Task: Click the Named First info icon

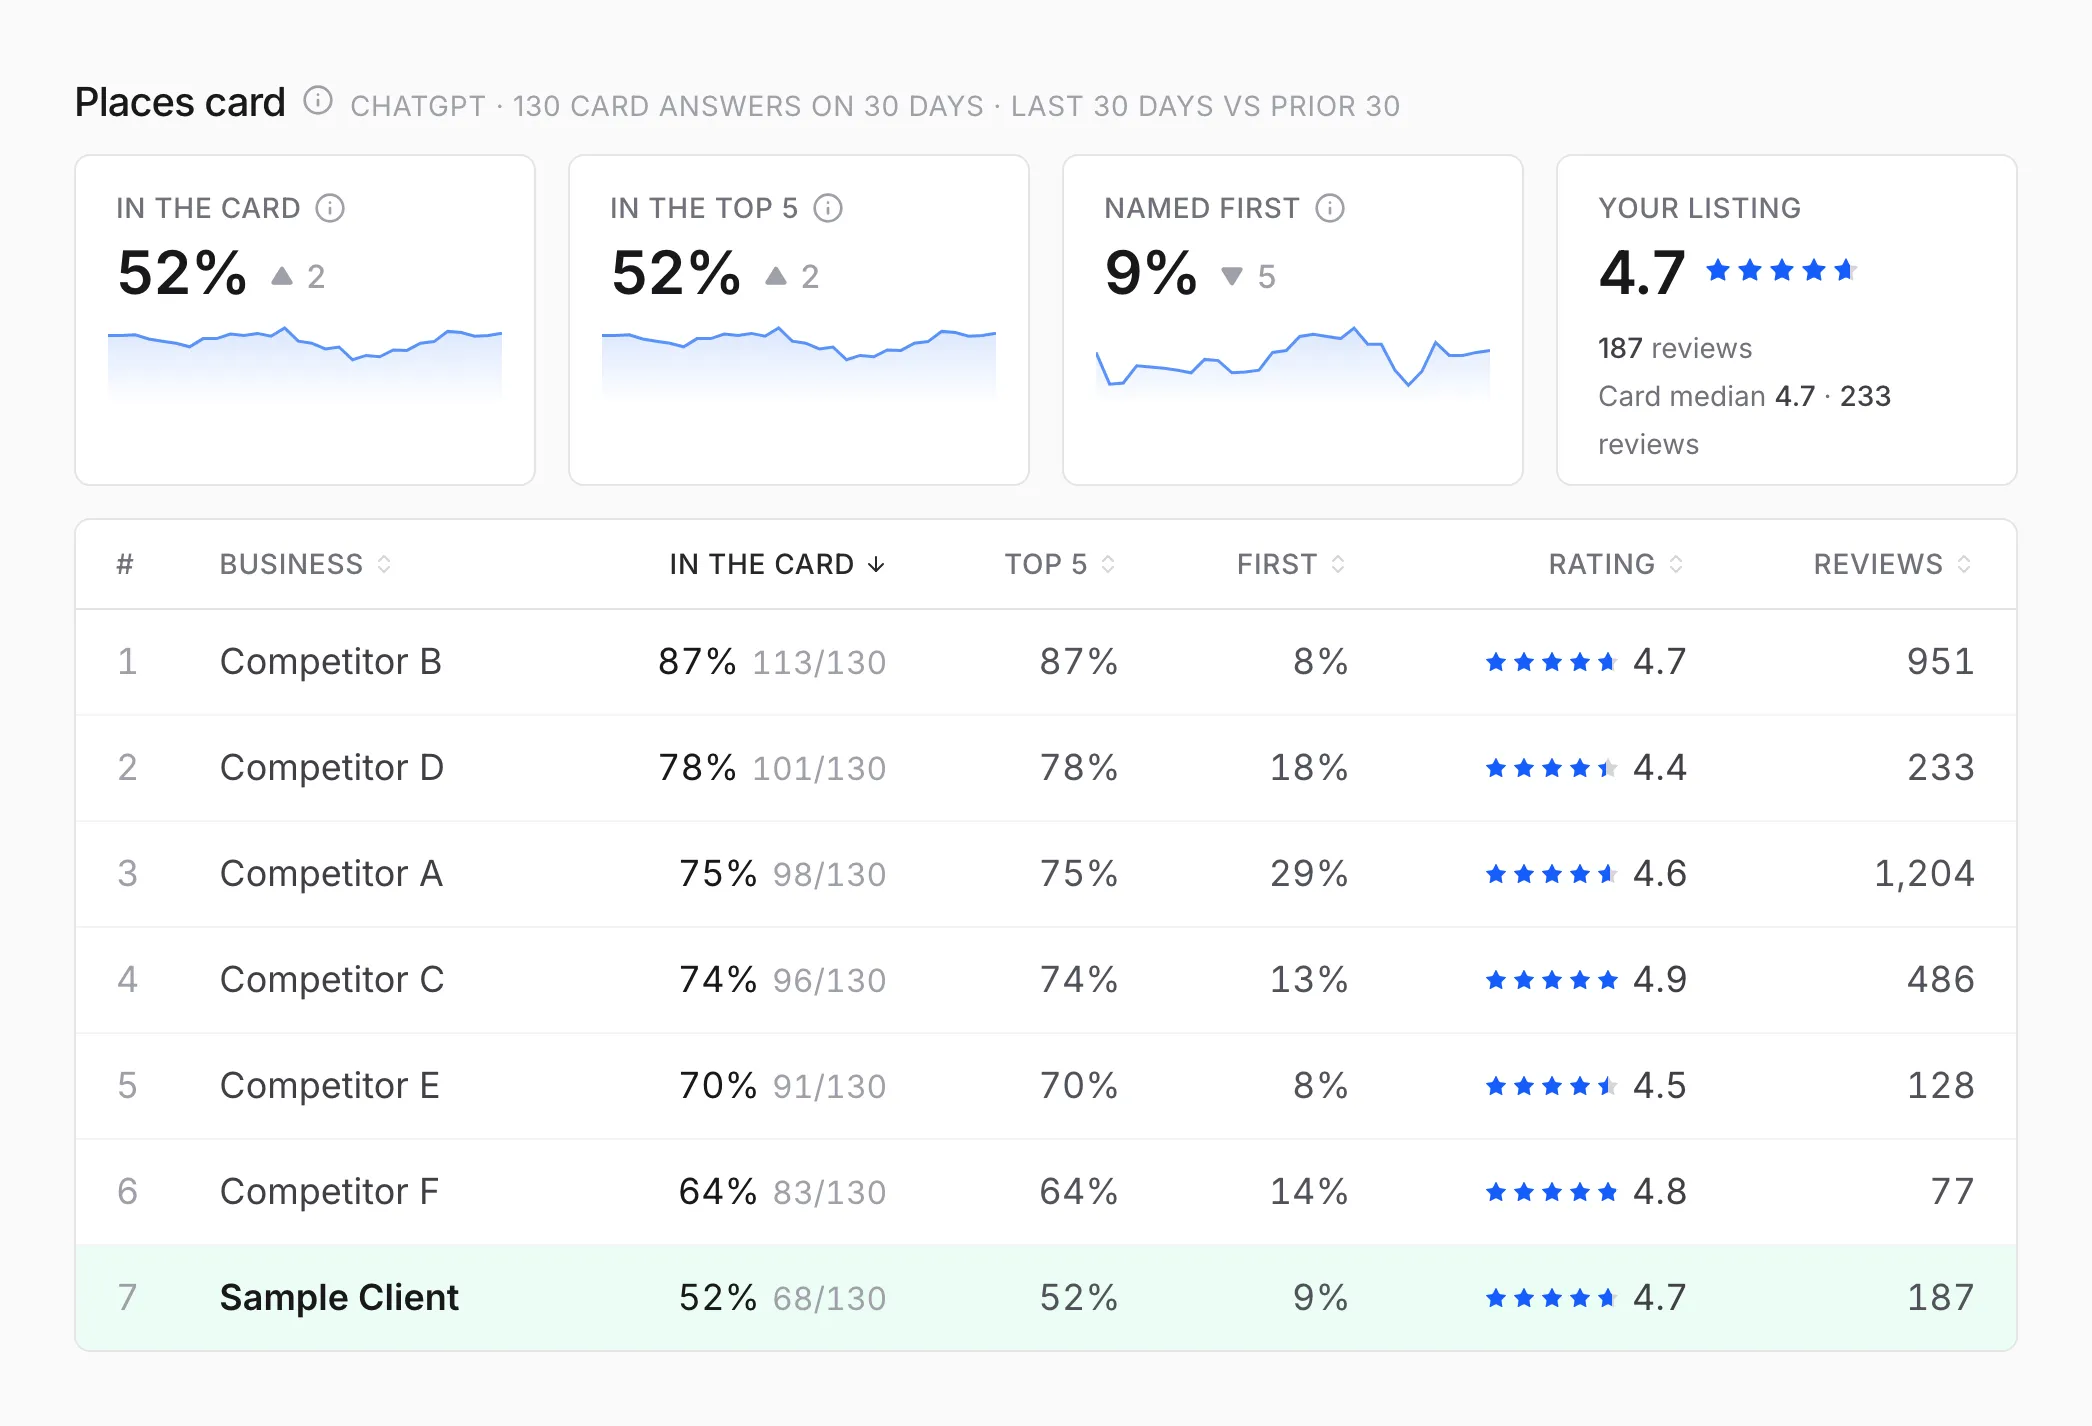Action: point(1330,208)
